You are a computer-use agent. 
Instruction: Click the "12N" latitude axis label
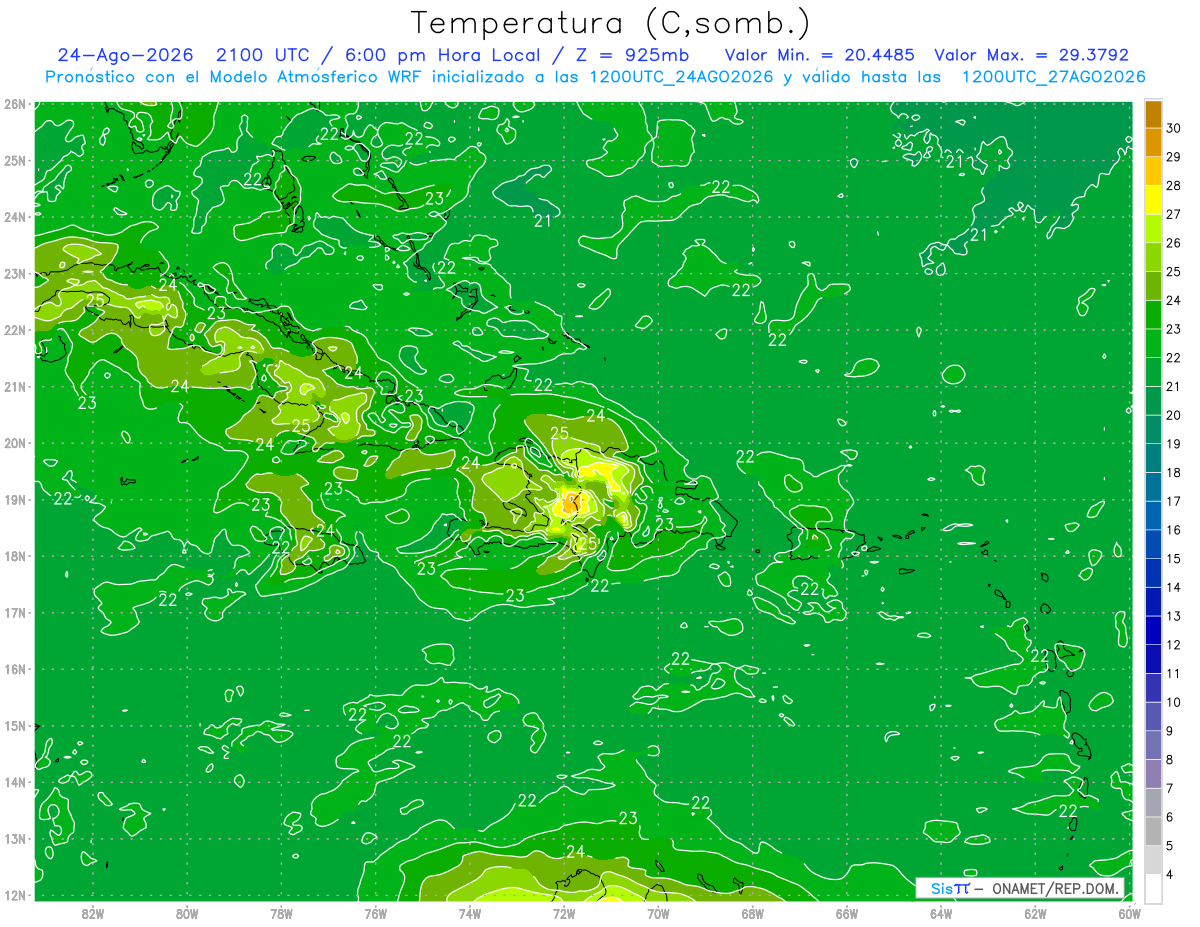pyautogui.click(x=15, y=896)
